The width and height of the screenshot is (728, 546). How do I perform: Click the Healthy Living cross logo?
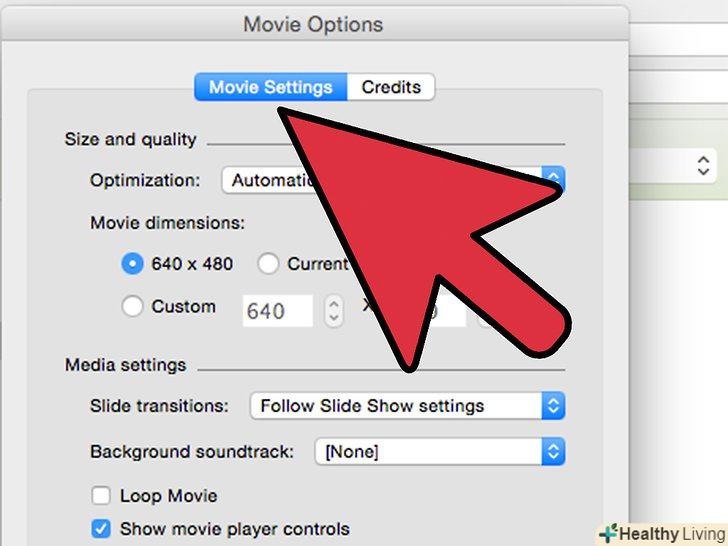[610, 533]
